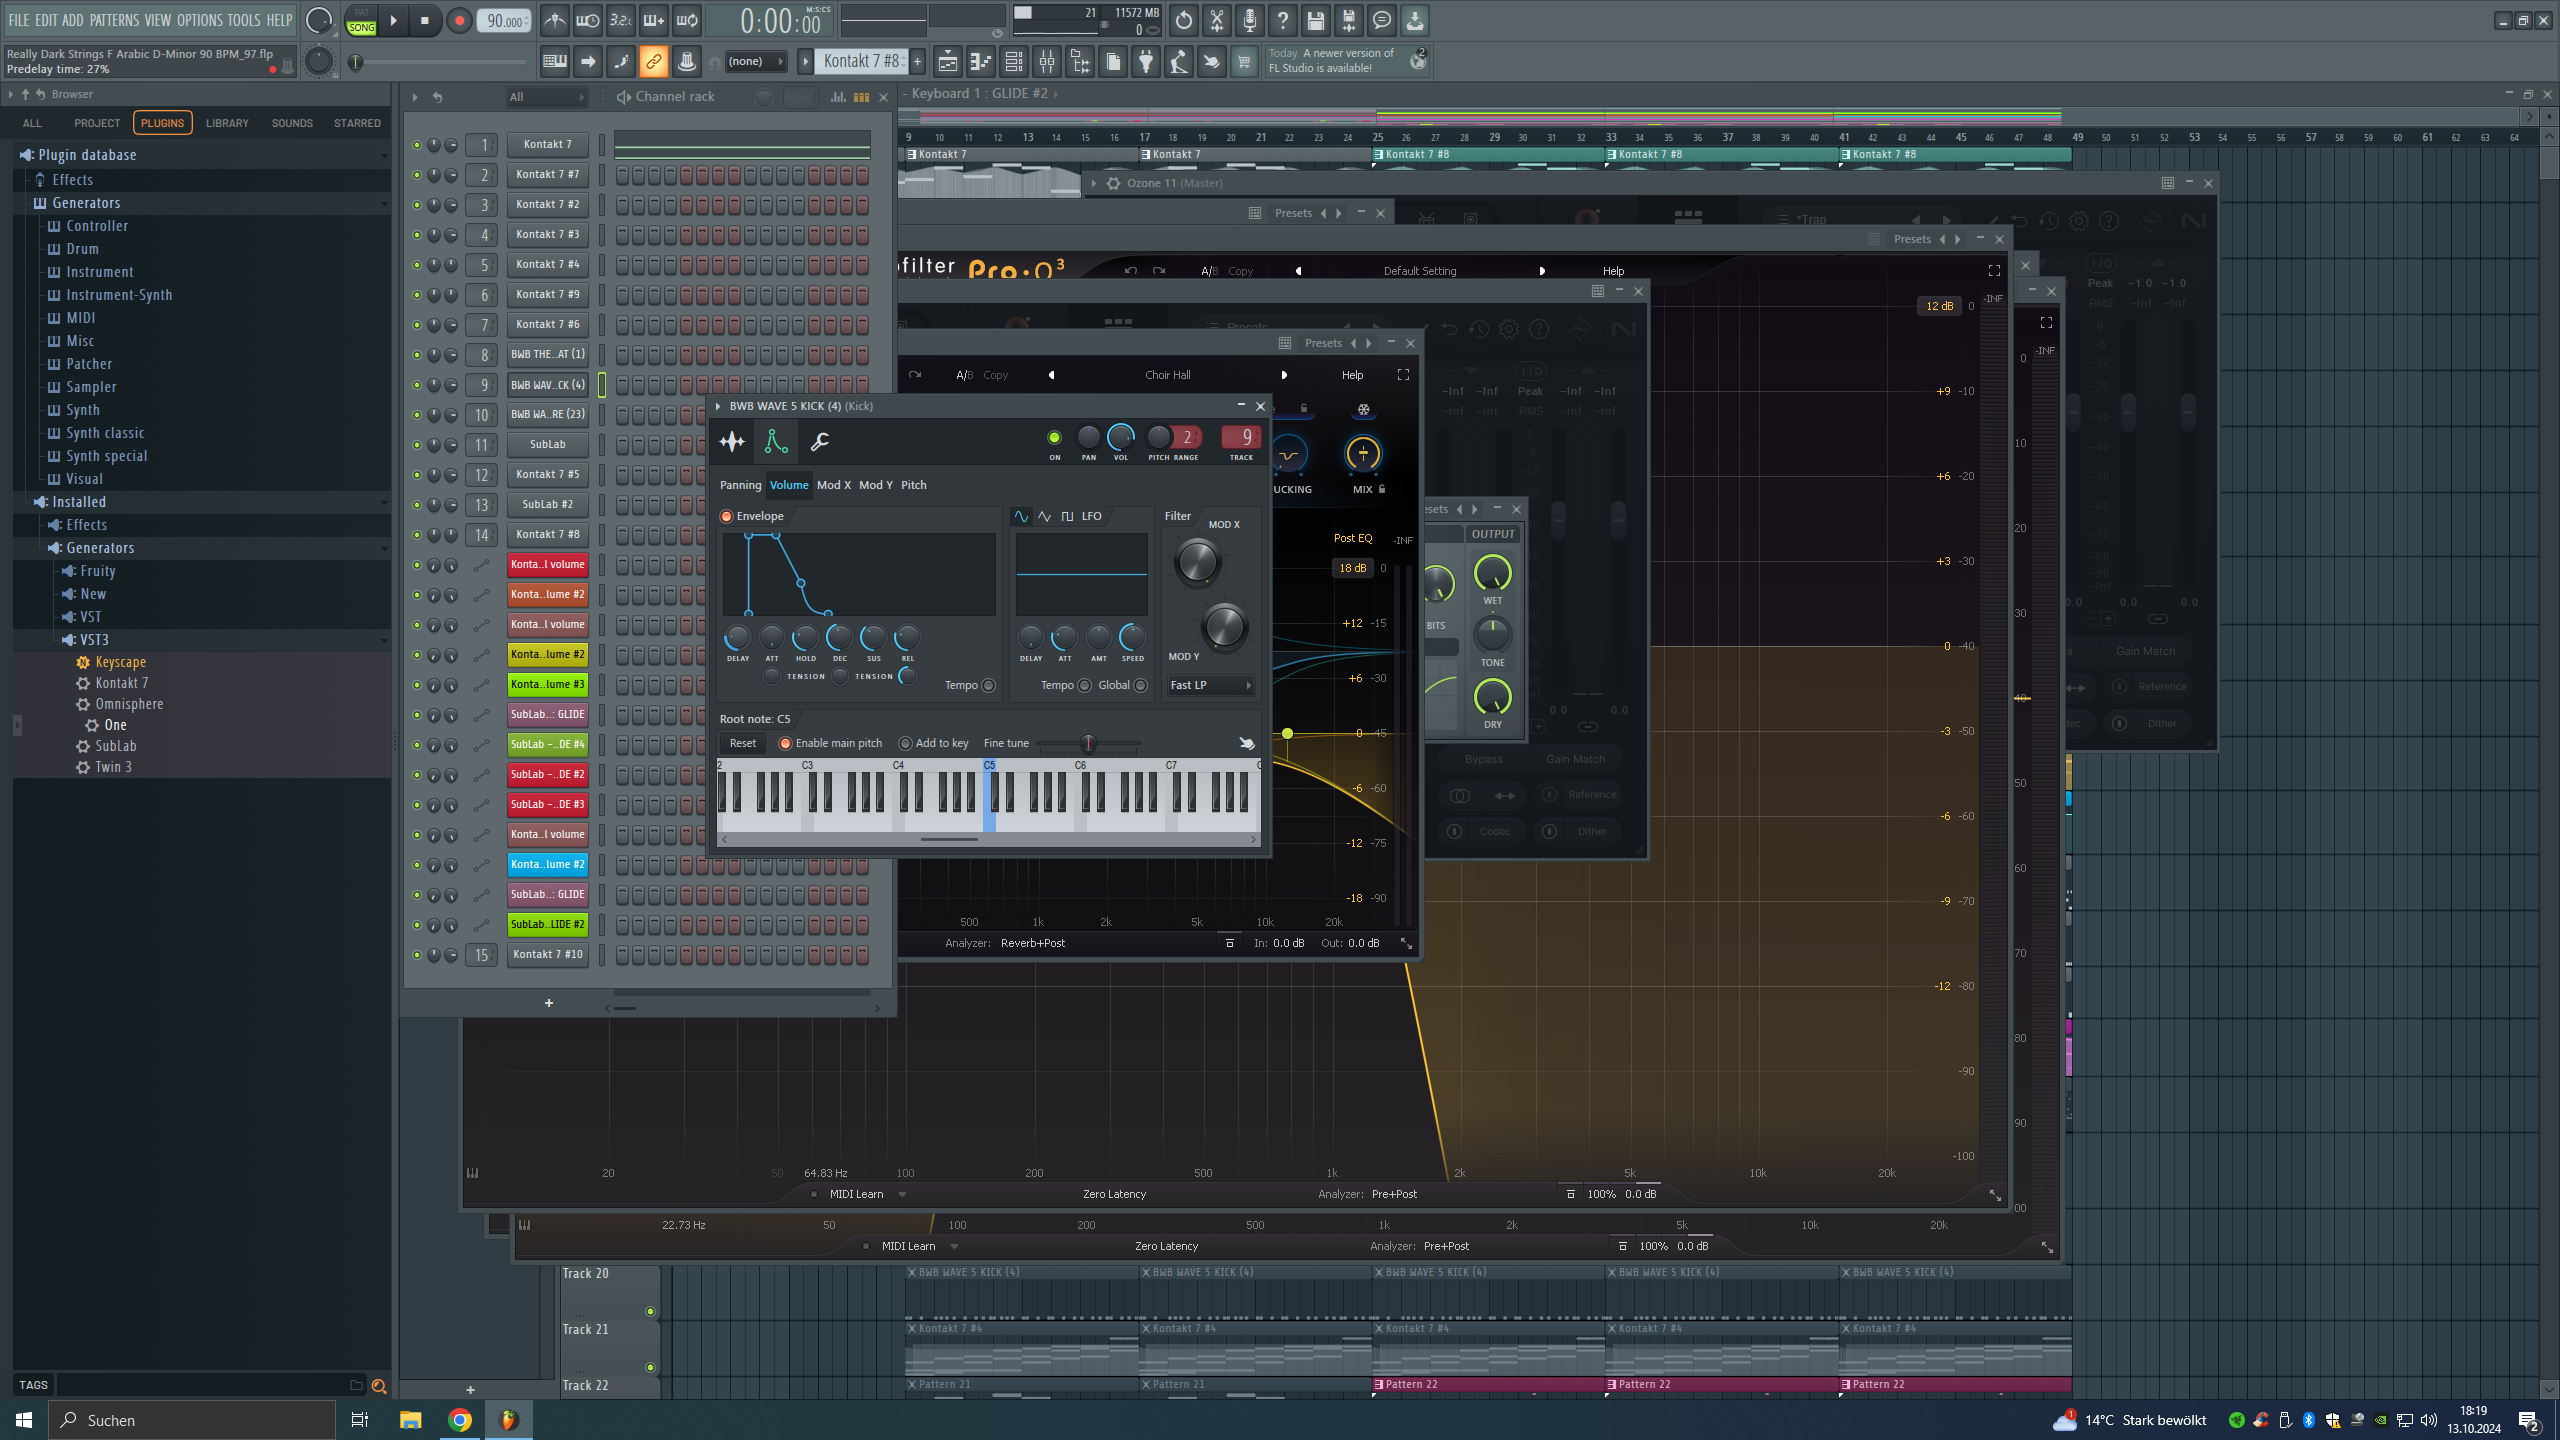
Task: Open the Playlist view icon
Action: (x=947, y=62)
